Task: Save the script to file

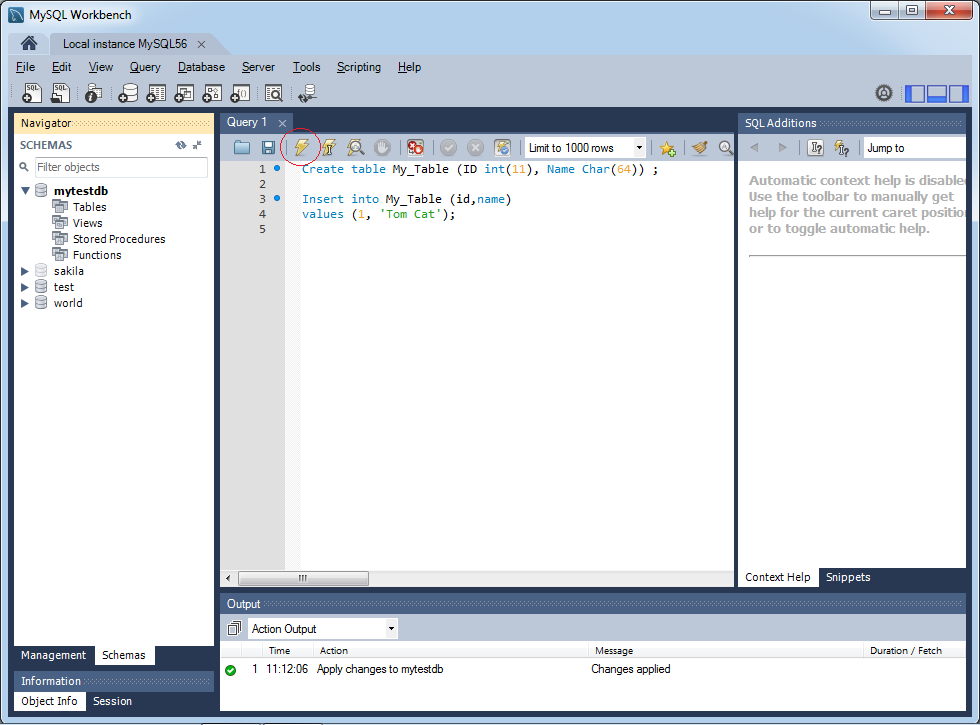Action: coord(268,148)
